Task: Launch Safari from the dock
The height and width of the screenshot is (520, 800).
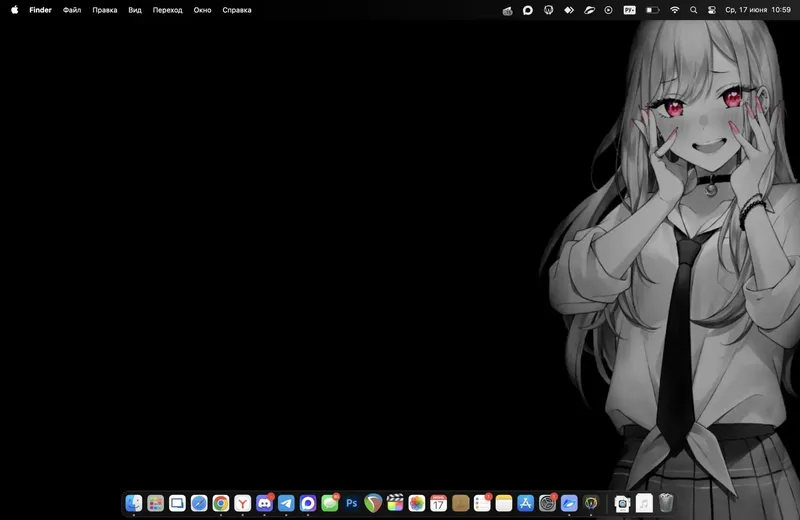Action: [199, 503]
